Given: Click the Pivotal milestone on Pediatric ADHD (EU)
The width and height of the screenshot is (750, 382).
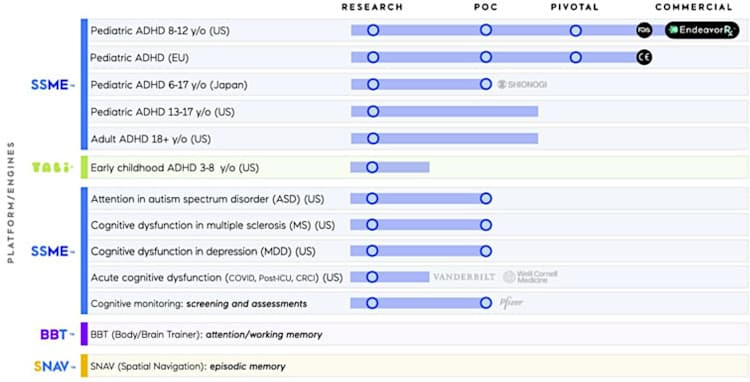Looking at the screenshot, I should (x=575, y=57).
